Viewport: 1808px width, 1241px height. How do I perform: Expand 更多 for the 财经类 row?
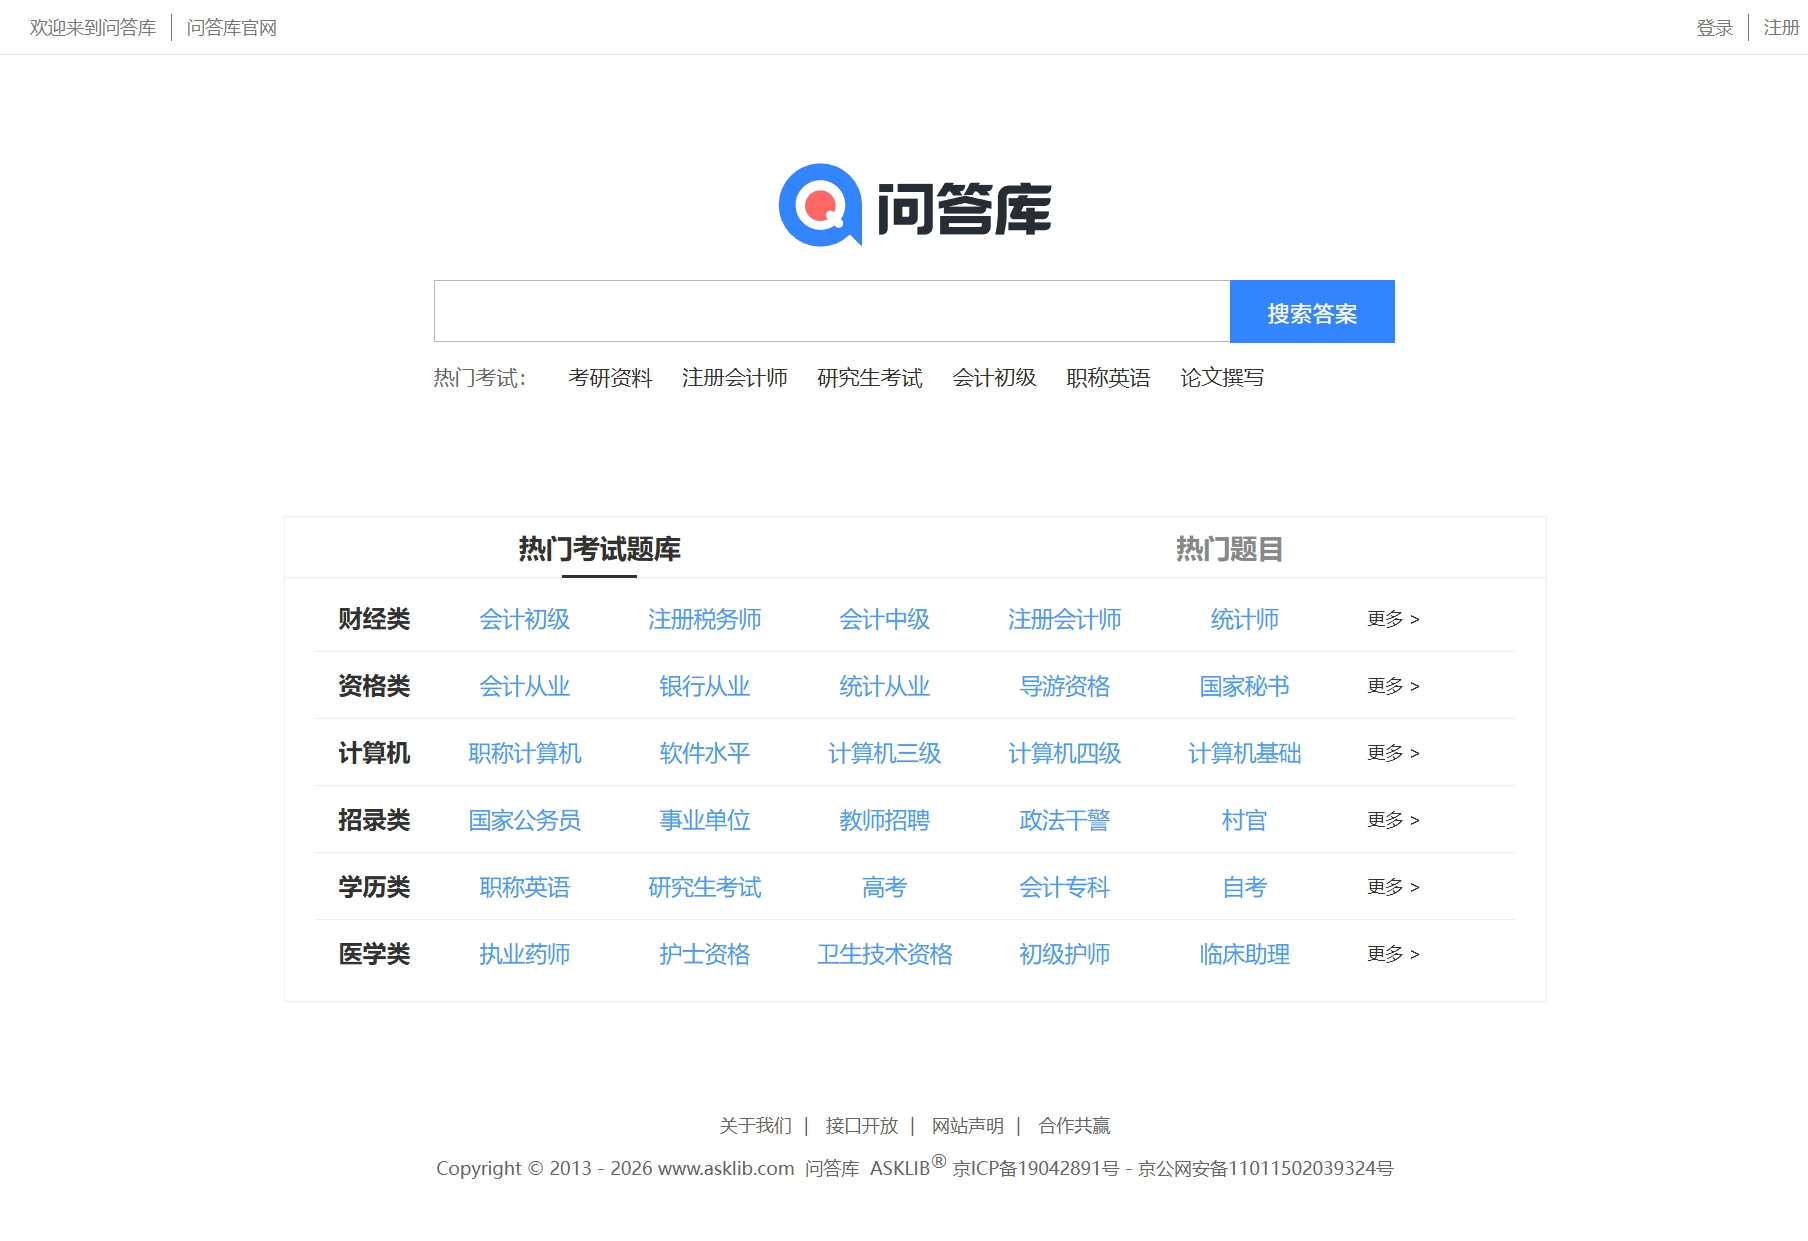click(x=1390, y=619)
